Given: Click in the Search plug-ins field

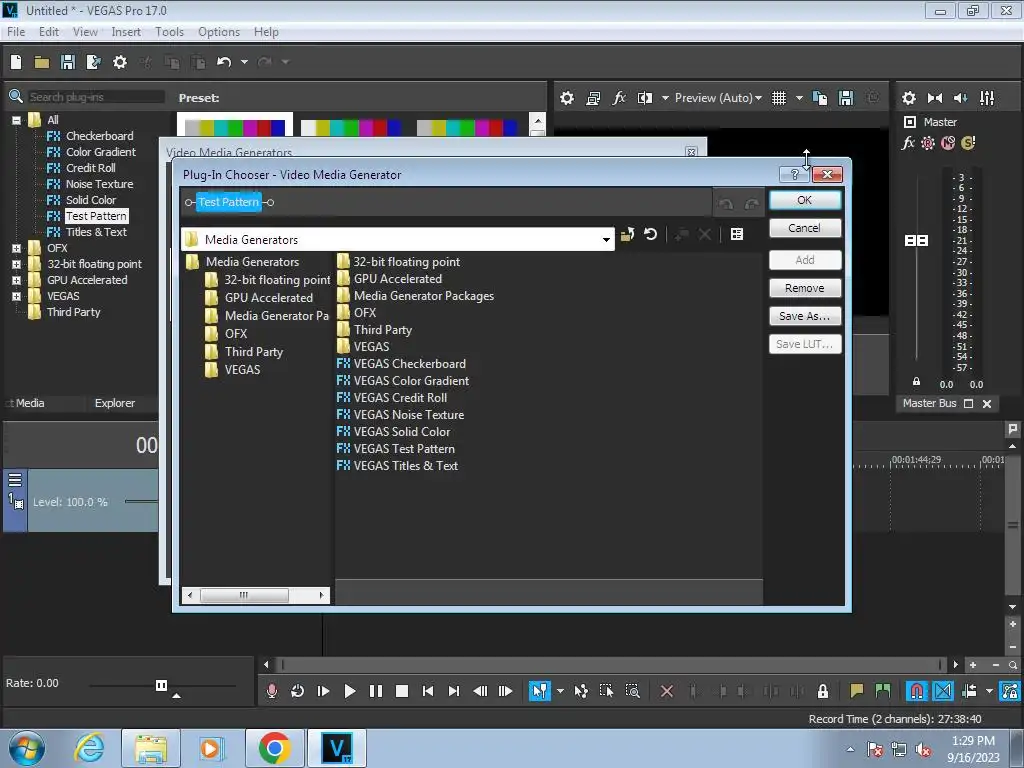Looking at the screenshot, I should click(96, 97).
